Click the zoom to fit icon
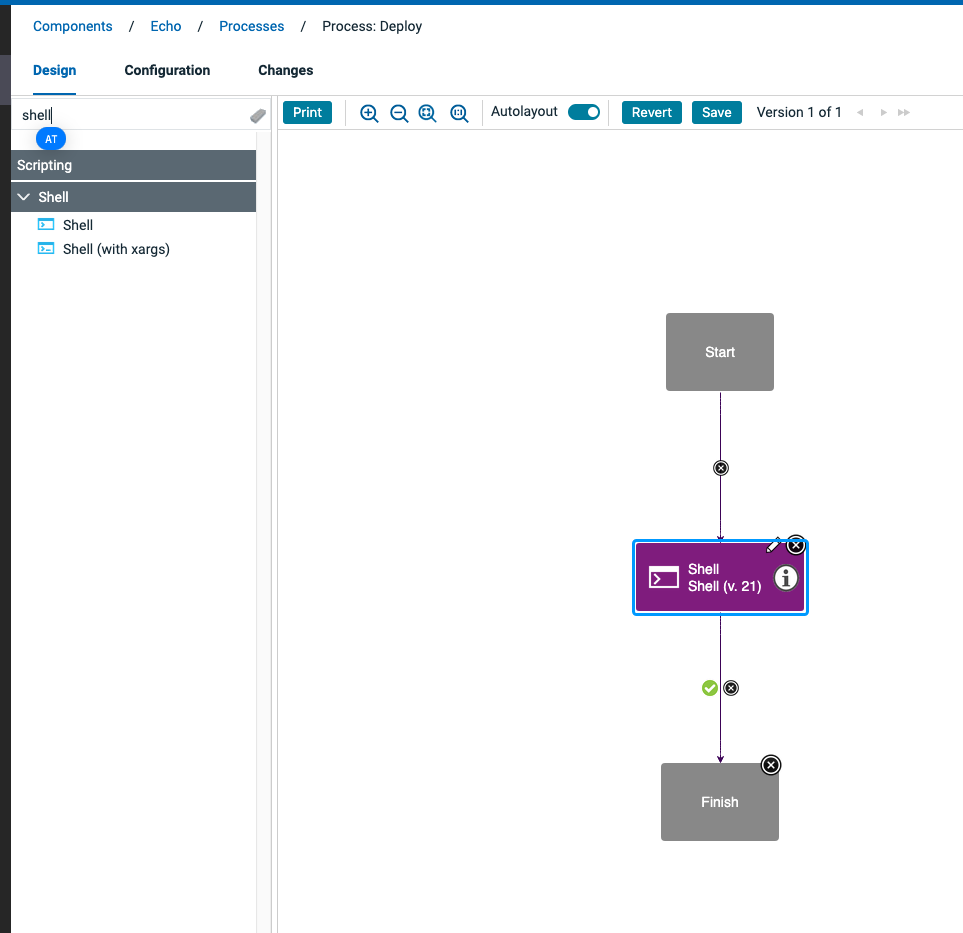Viewport: 963px width, 933px height. (428, 113)
